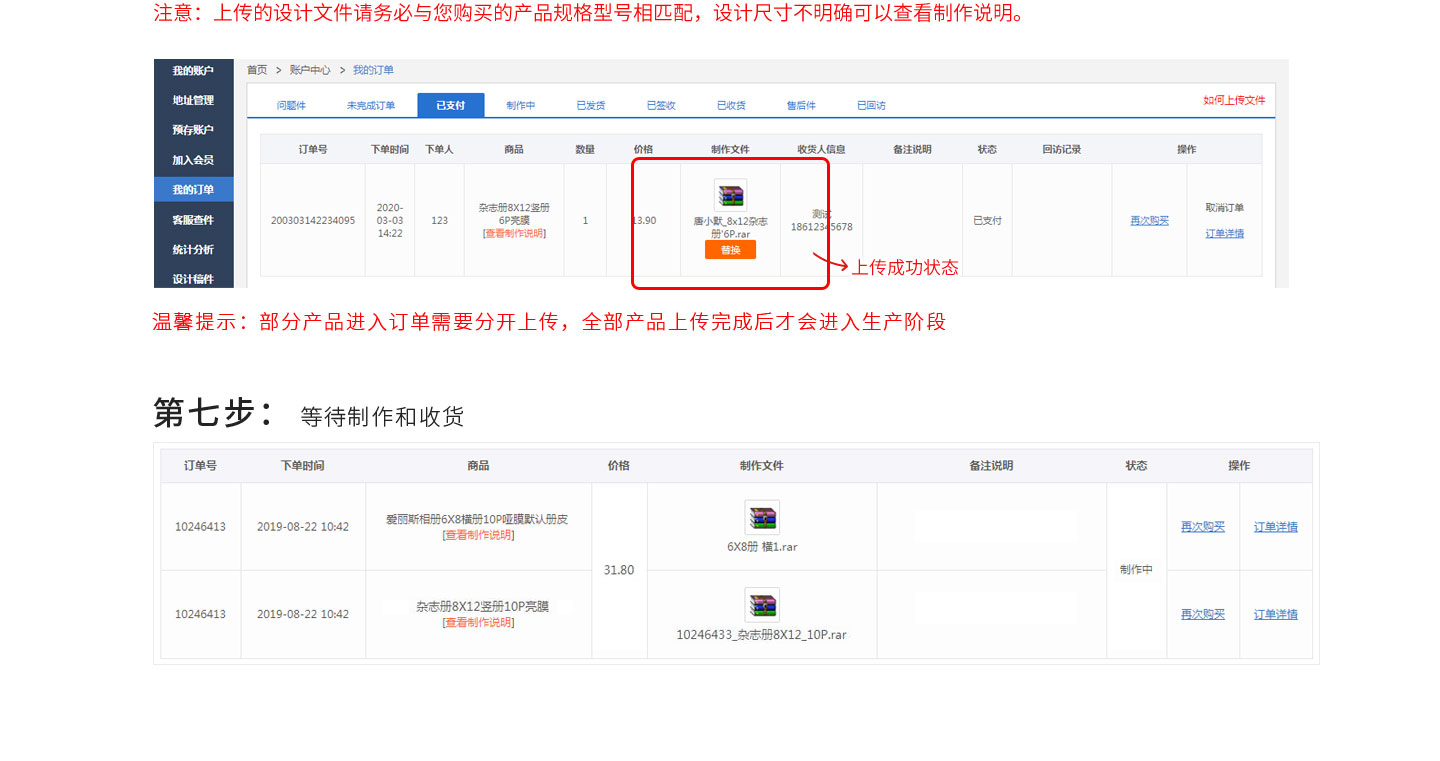Image resolution: width=1440 pixels, height=761 pixels.
Task: Click the 回访记录 column header
Action: point(1061,149)
